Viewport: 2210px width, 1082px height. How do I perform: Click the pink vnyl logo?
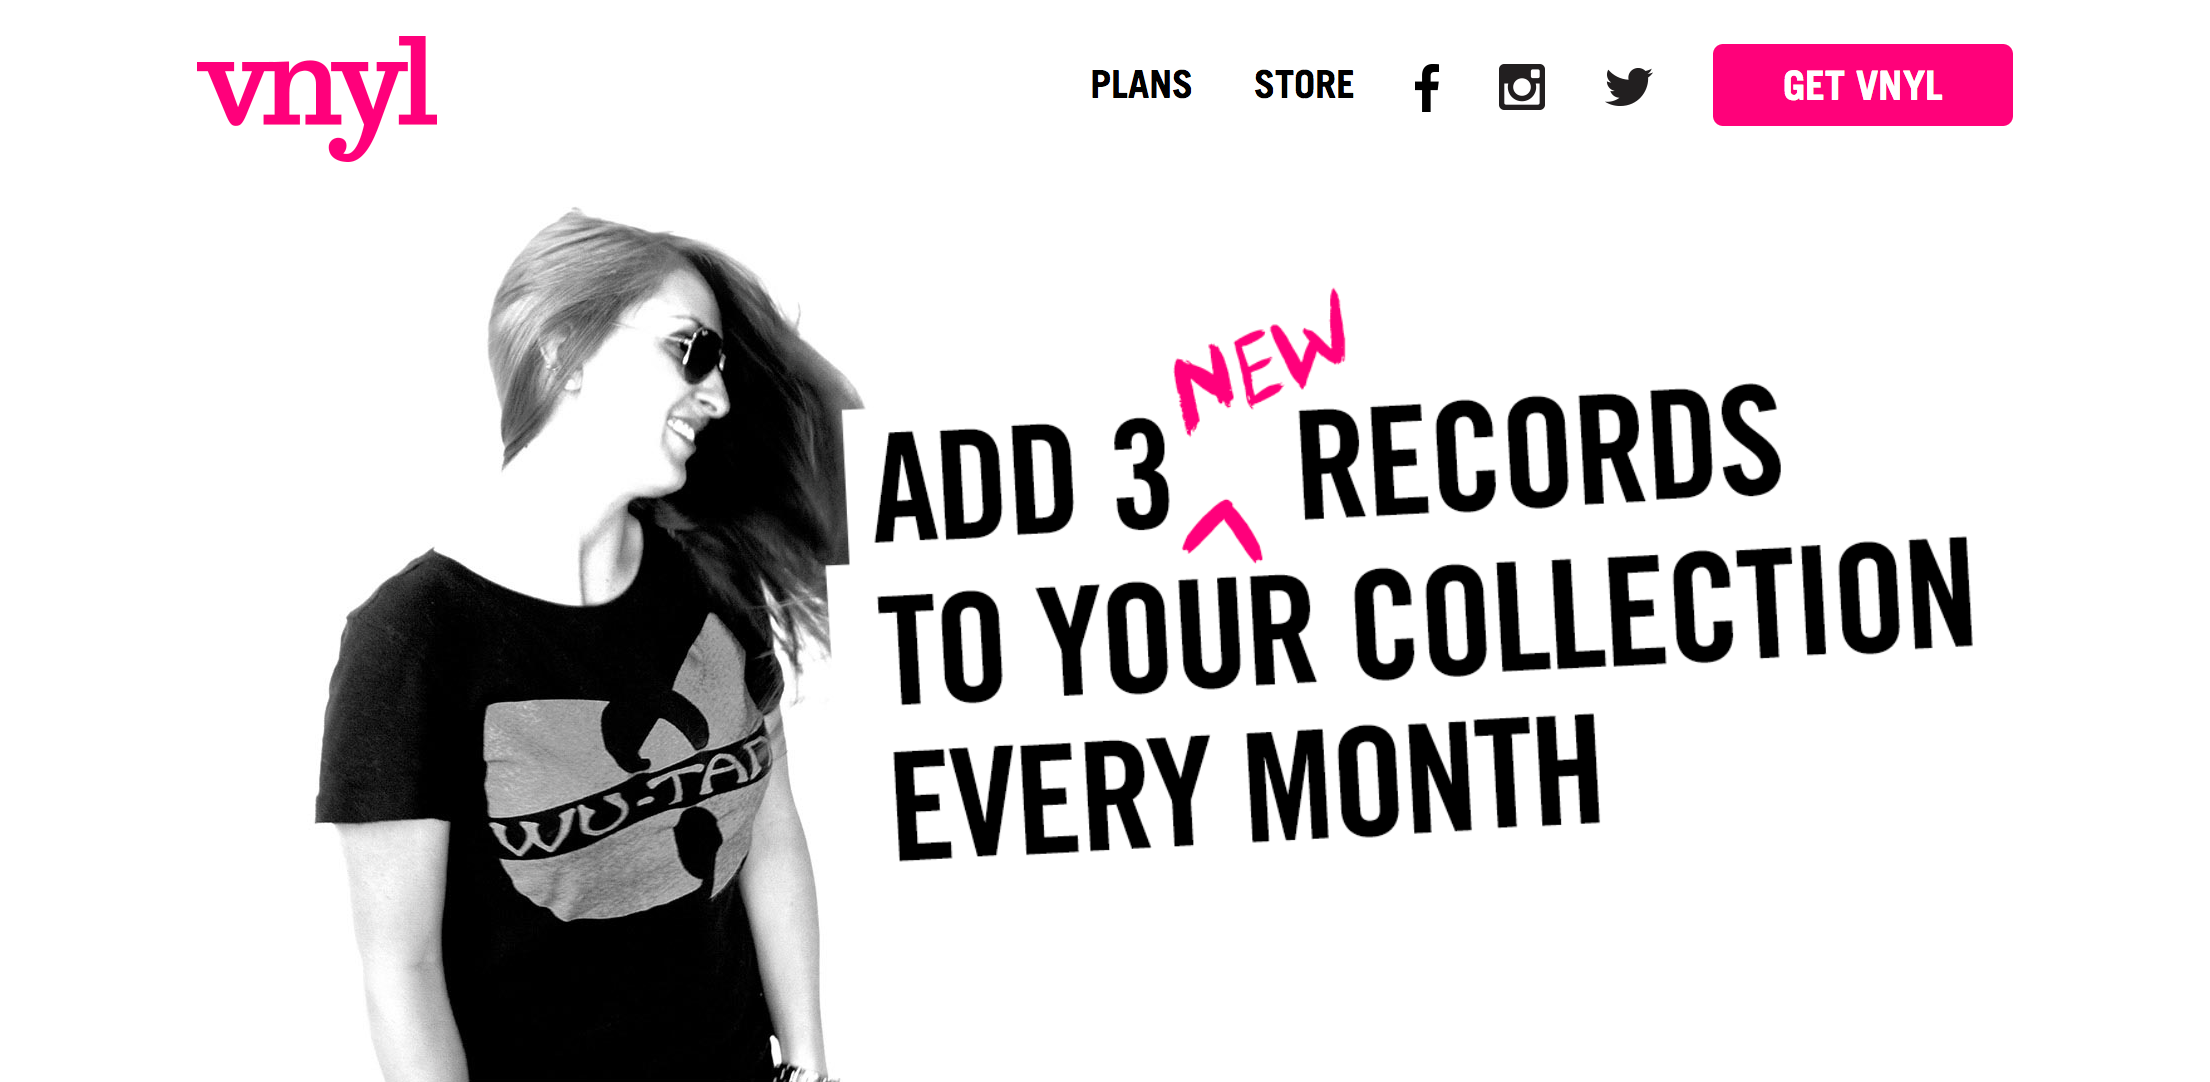point(317,98)
